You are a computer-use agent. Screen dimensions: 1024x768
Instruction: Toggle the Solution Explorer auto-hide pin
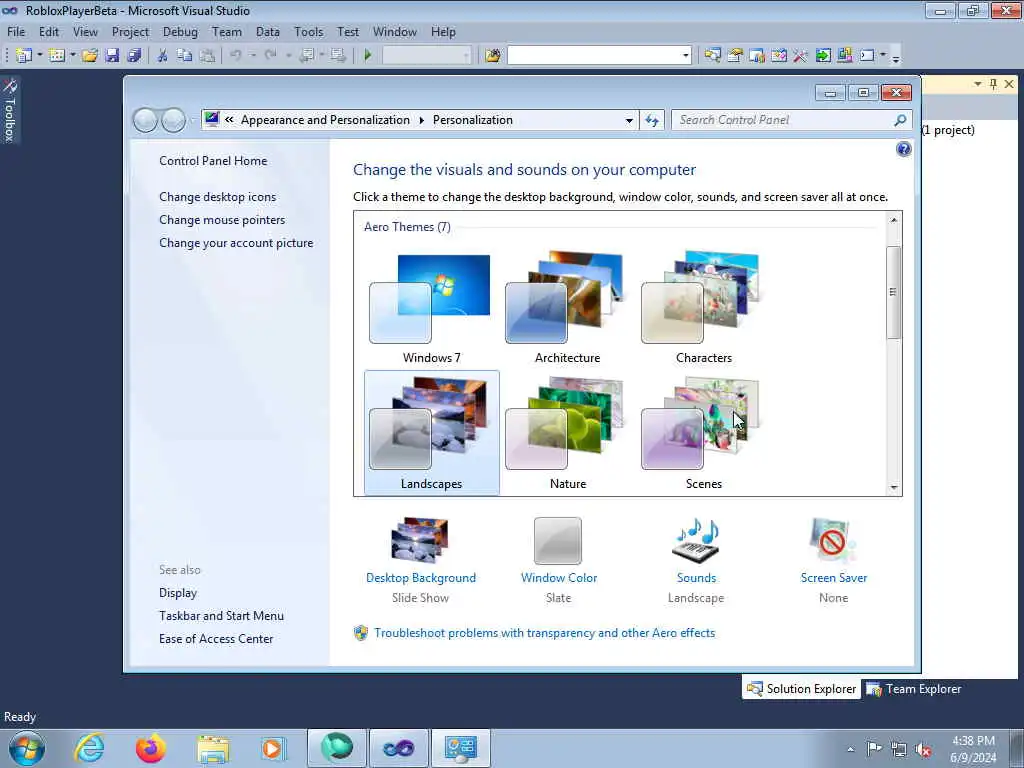click(993, 84)
